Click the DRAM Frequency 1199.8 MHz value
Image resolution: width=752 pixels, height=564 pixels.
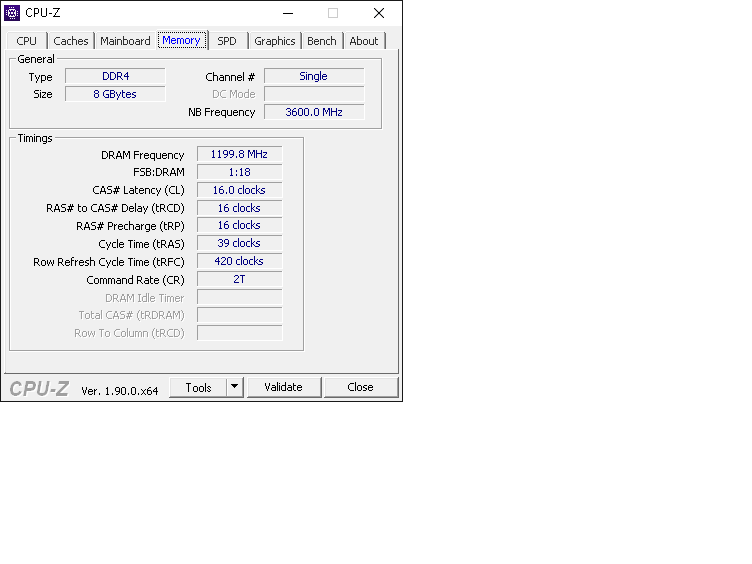point(239,154)
